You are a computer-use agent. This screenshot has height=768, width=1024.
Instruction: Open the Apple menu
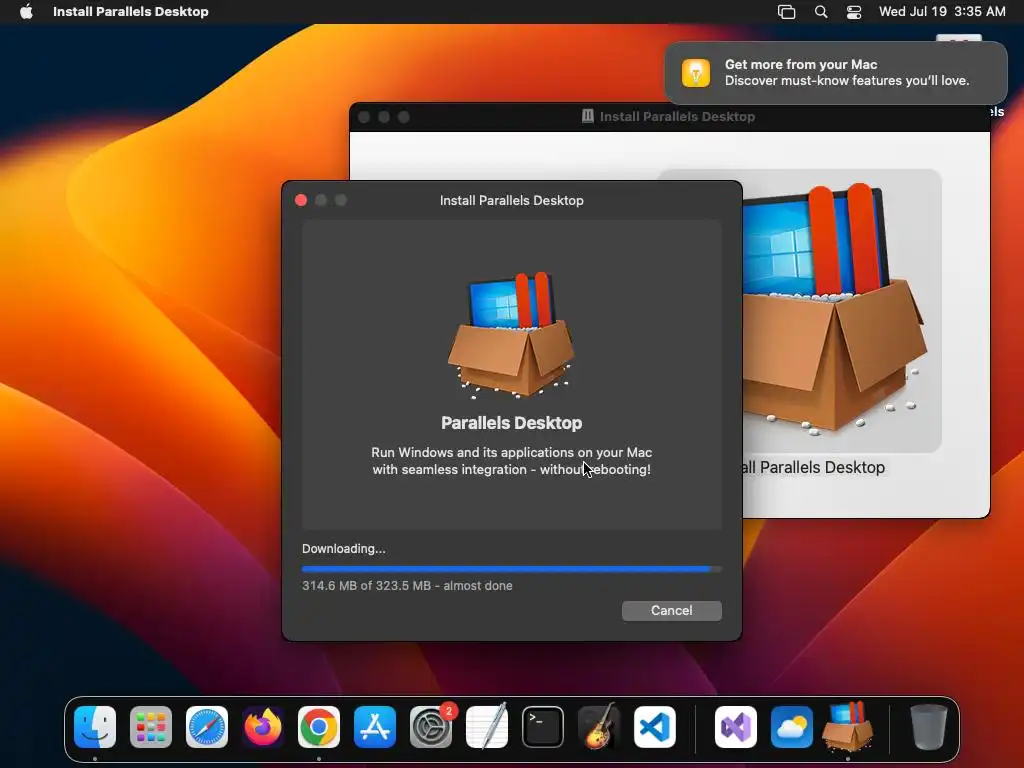(x=26, y=12)
